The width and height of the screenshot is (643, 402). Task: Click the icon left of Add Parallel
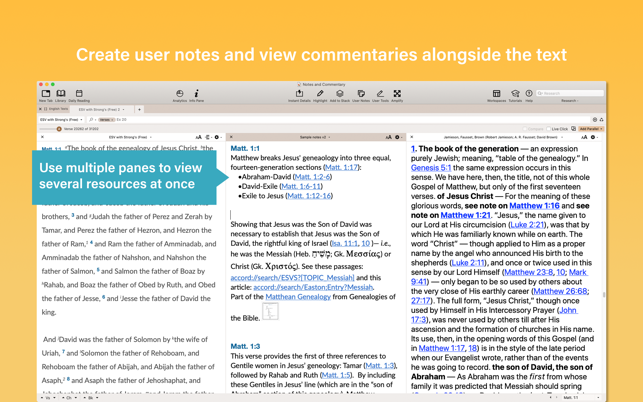573,129
